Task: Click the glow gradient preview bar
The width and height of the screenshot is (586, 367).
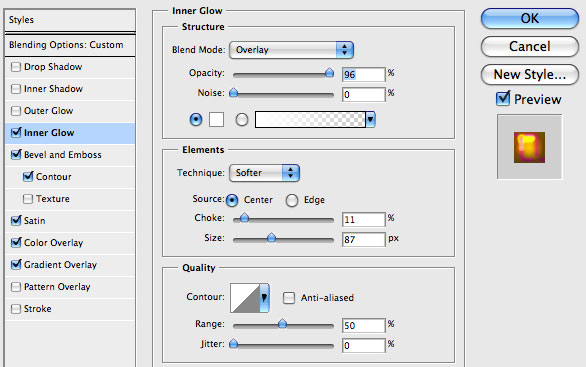Action: pos(310,120)
